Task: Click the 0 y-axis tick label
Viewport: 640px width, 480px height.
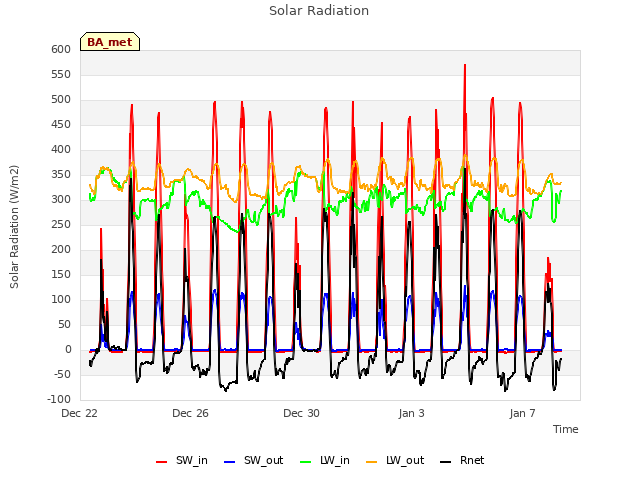Action: 68,349
